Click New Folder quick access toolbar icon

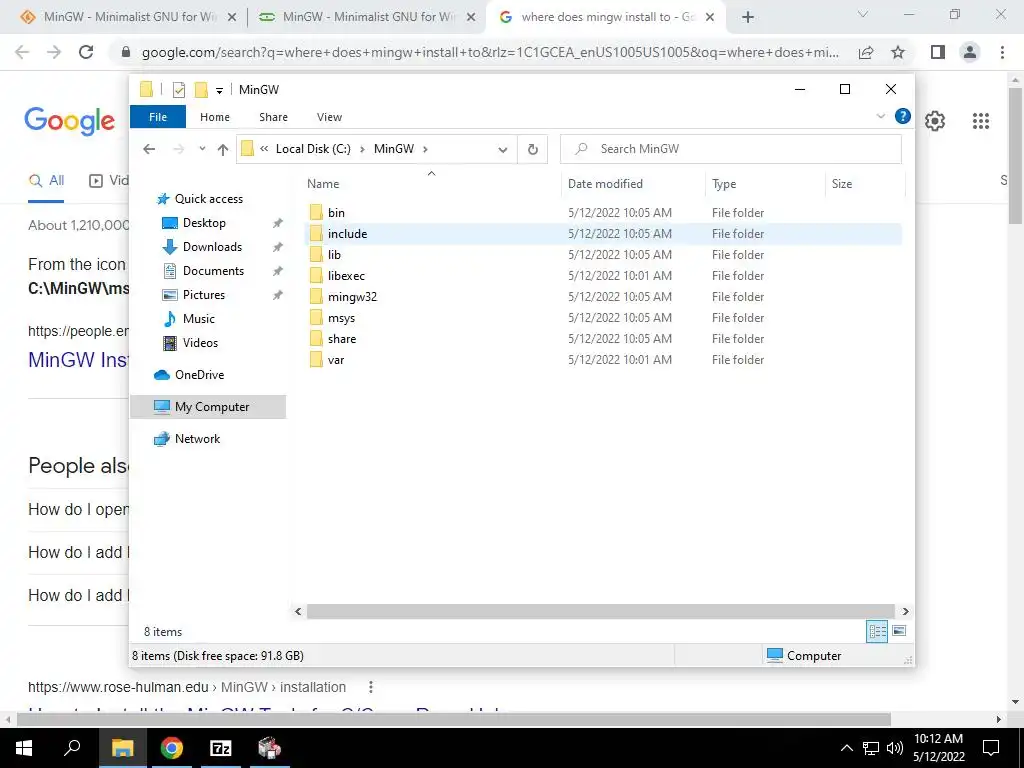[x=201, y=89]
